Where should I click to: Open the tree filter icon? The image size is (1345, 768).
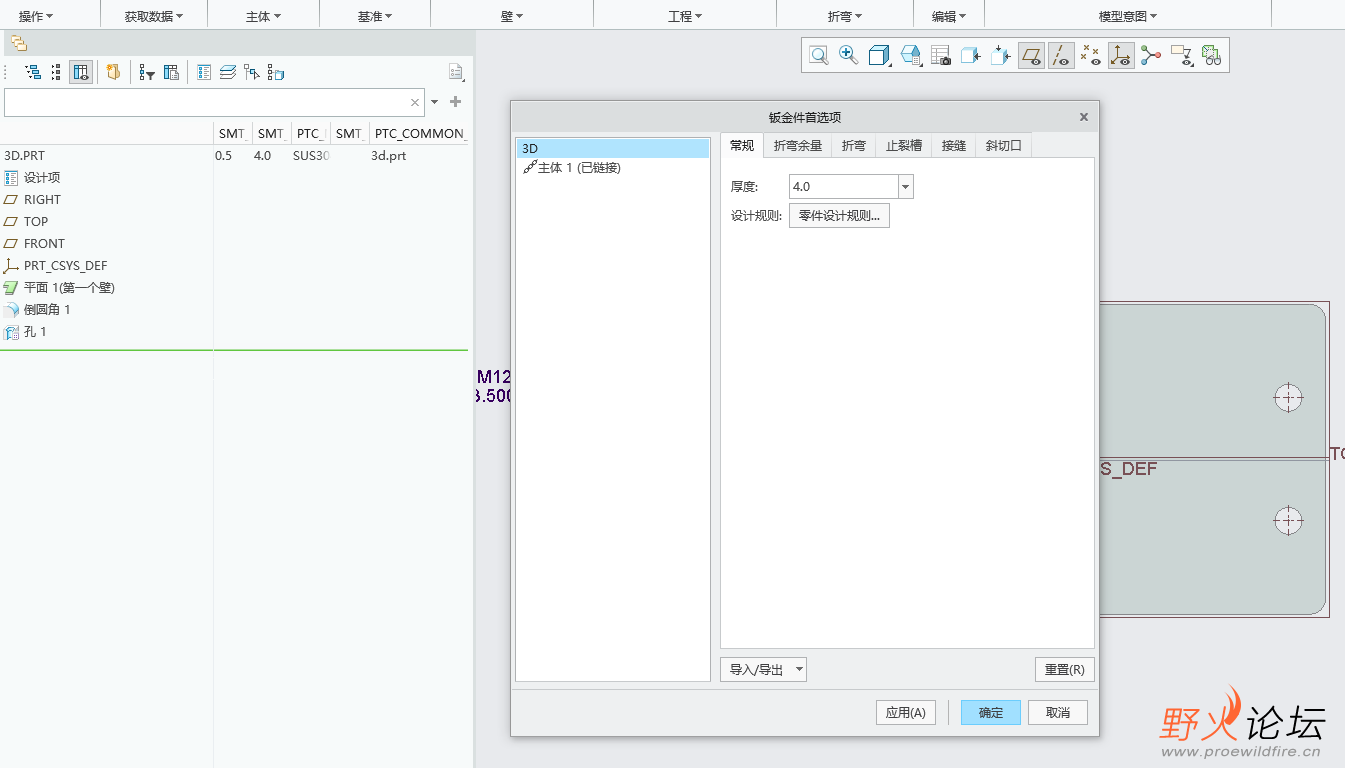pyautogui.click(x=147, y=72)
